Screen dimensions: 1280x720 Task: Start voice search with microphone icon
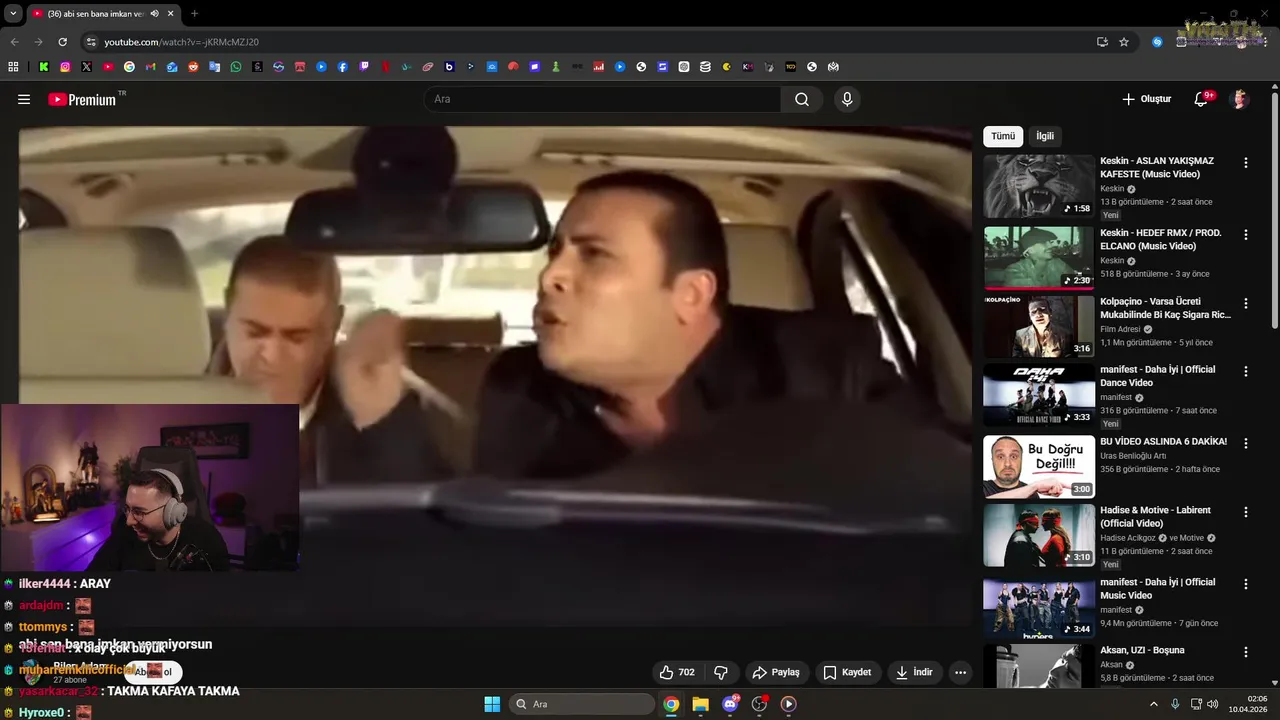tap(847, 99)
